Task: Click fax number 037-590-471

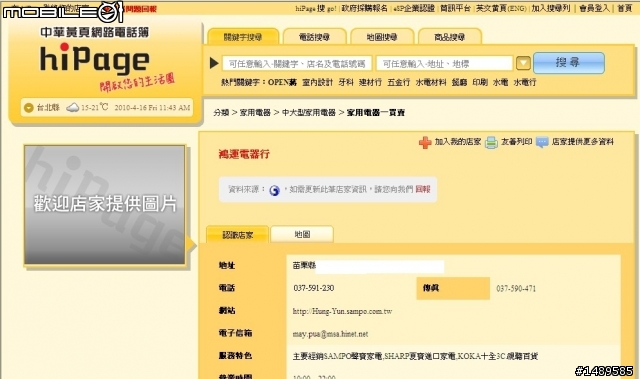Action: [516, 288]
